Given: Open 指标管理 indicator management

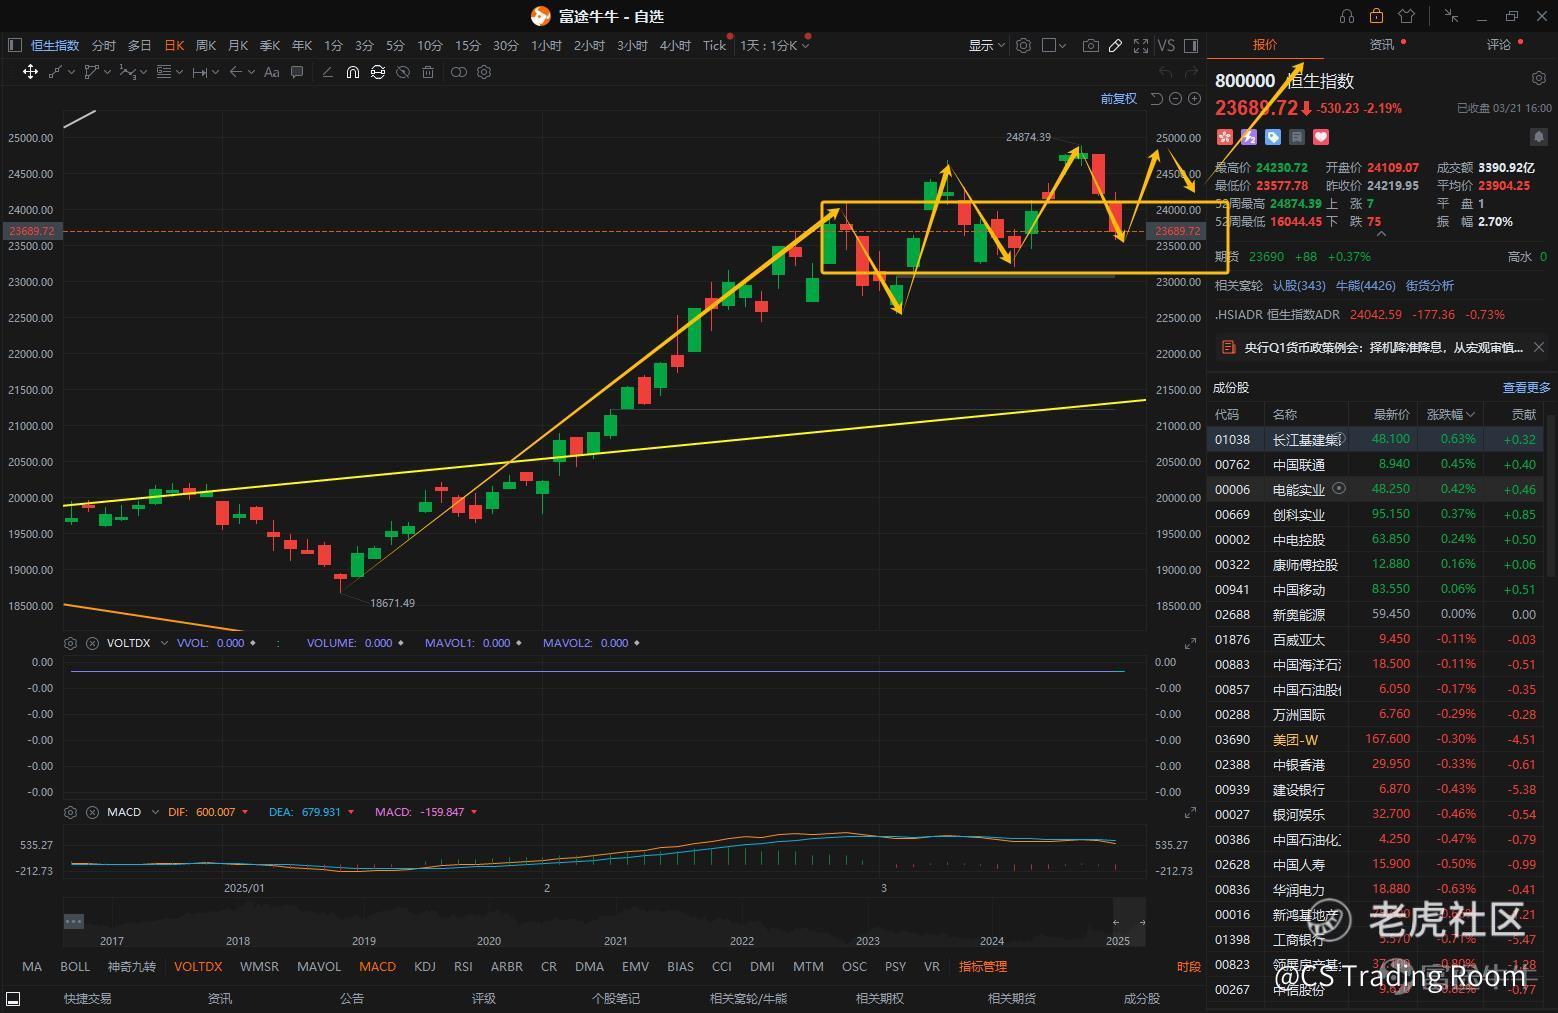Looking at the screenshot, I should (x=983, y=966).
